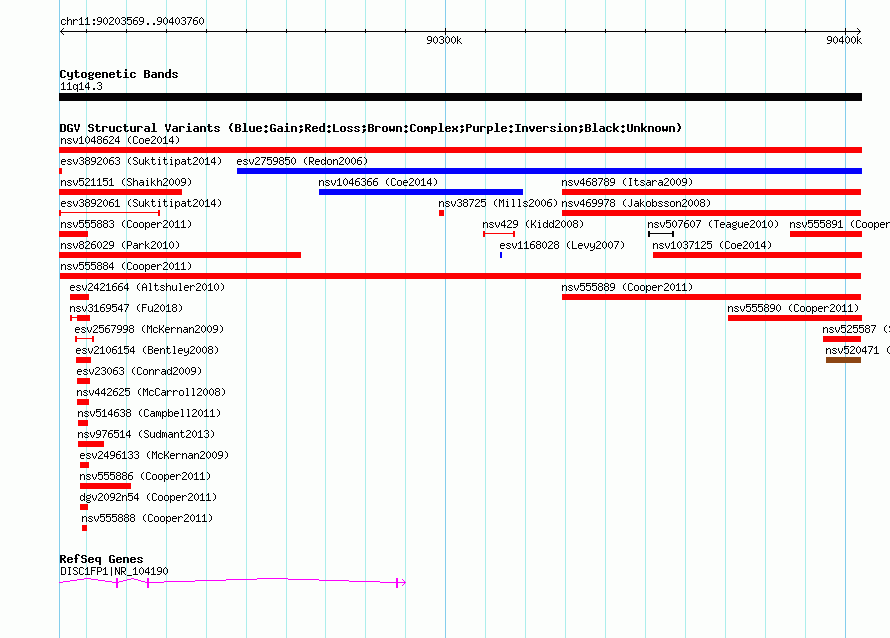The width and height of the screenshot is (890, 638).
Task: Click the nsv1048624 (Coe2014) variant label
Action: coord(120,140)
